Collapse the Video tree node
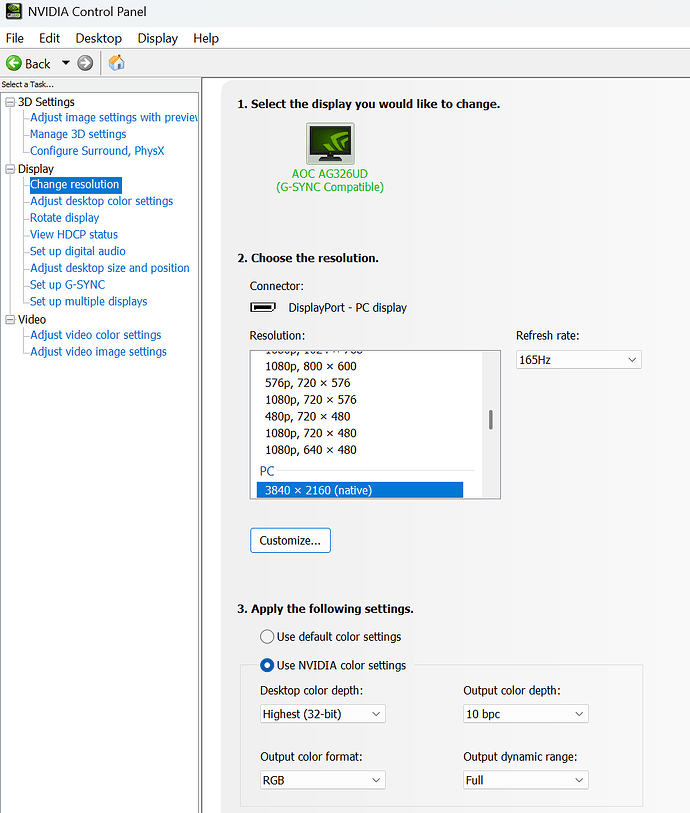Screen dimensions: 690x813 point(10,320)
